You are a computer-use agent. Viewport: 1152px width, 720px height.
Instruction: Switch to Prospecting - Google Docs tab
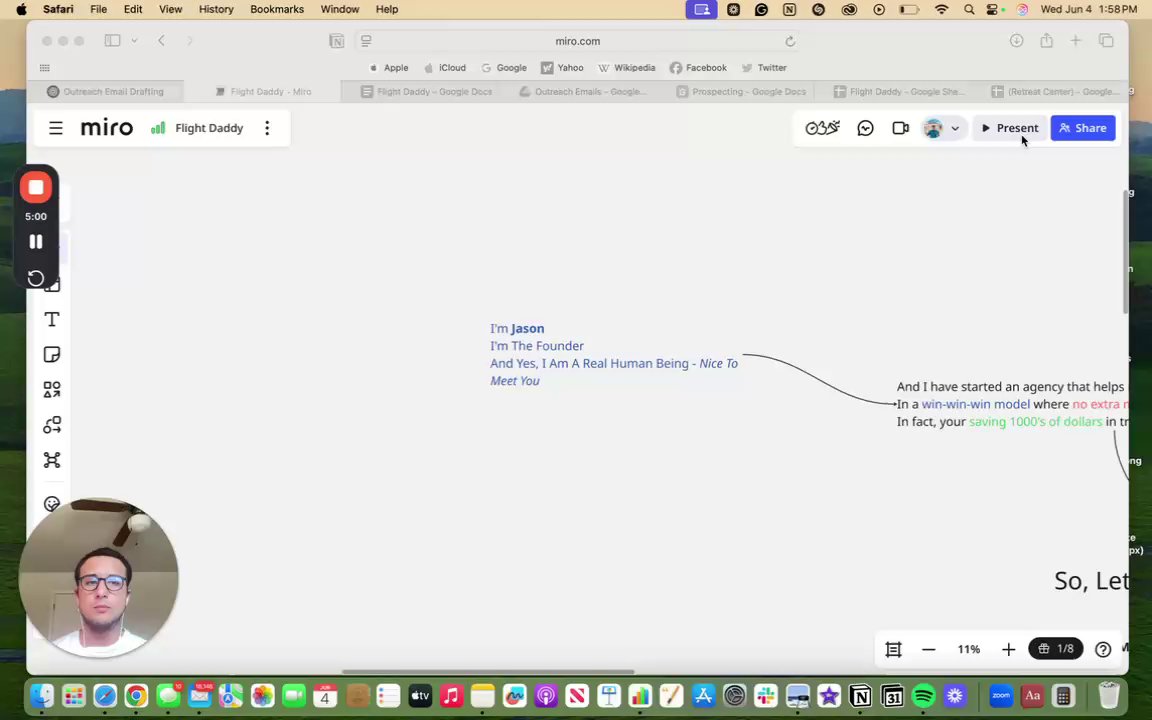(741, 92)
